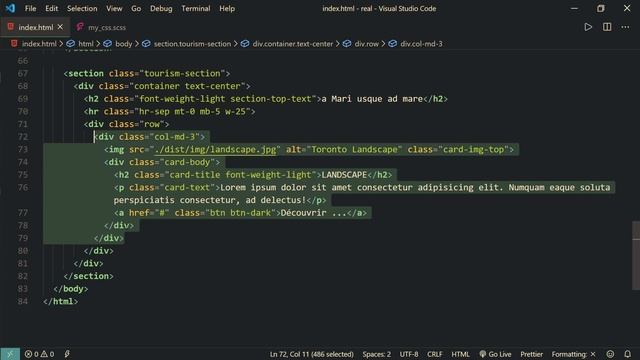Viewport: 640px width, 360px height.
Task: Select the body breadcrumb item
Action: coord(124,44)
